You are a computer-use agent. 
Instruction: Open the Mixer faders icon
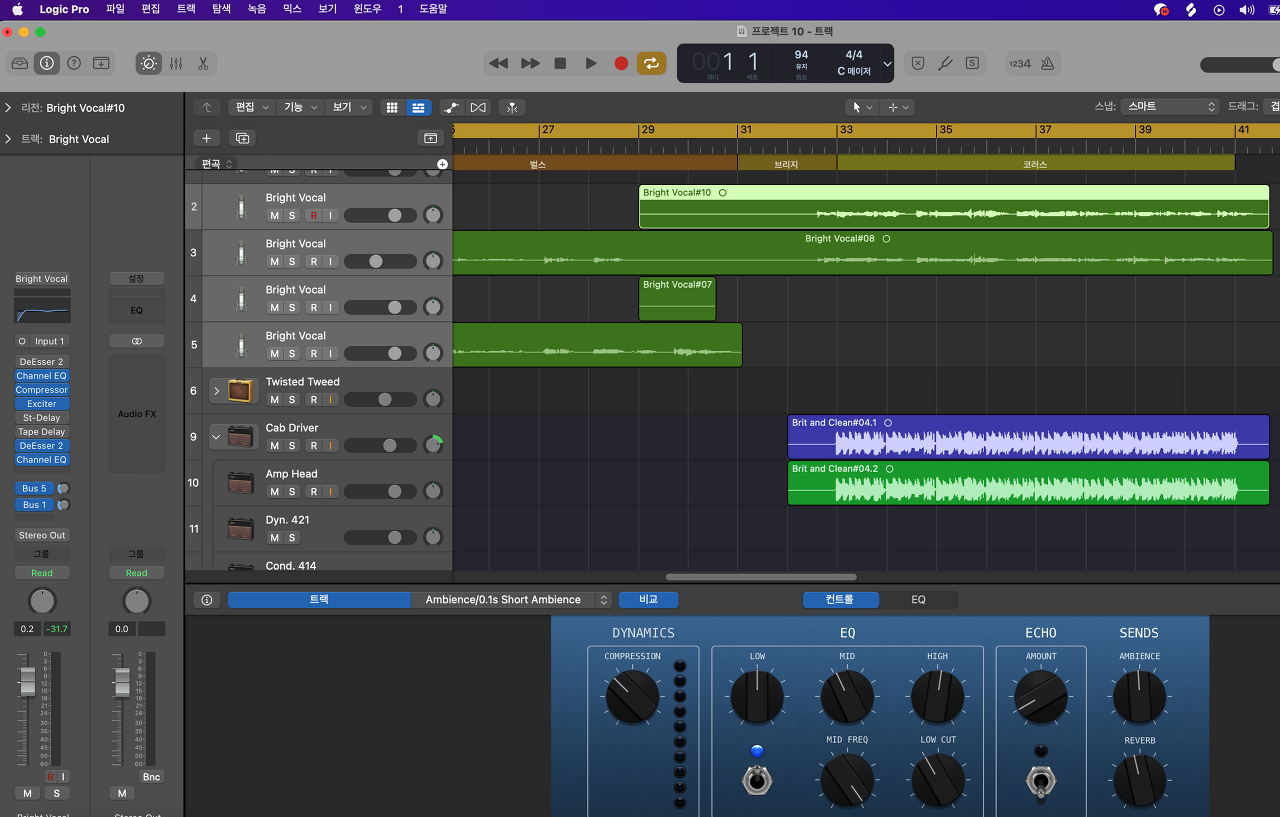tap(176, 63)
